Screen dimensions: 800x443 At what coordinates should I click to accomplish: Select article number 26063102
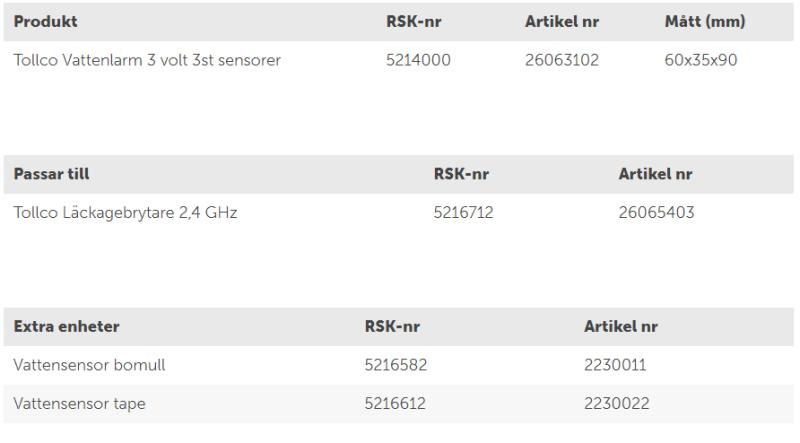click(x=561, y=60)
